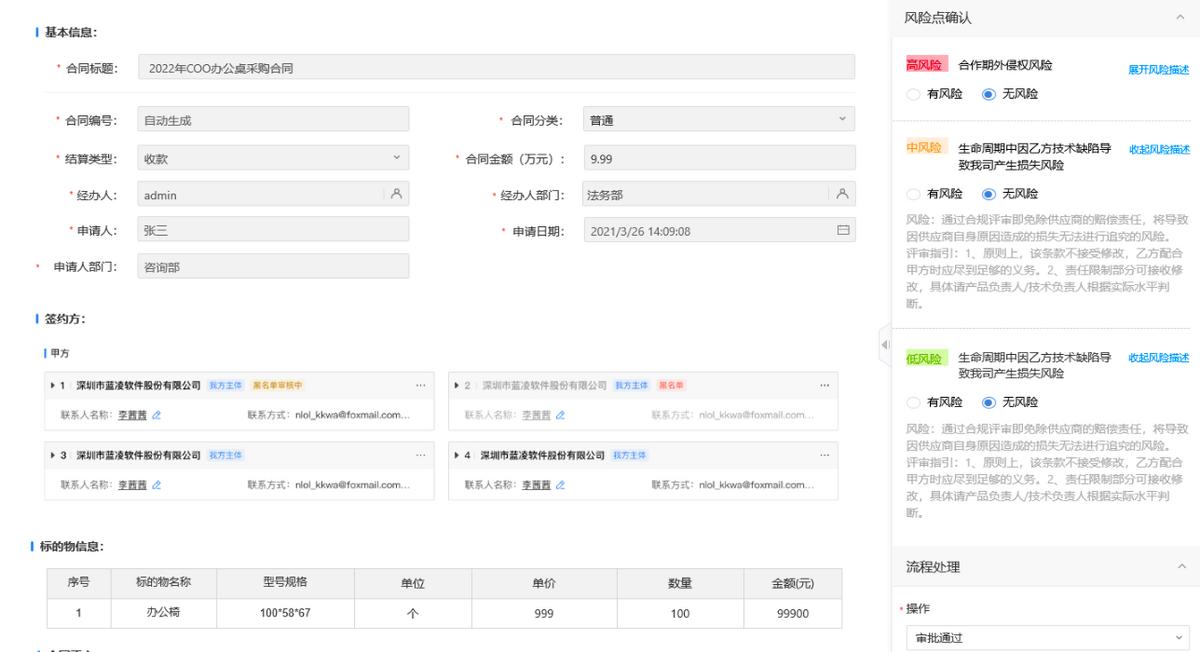
Task: Collapse the 风险点确认 panel
Action: [x=1181, y=18]
